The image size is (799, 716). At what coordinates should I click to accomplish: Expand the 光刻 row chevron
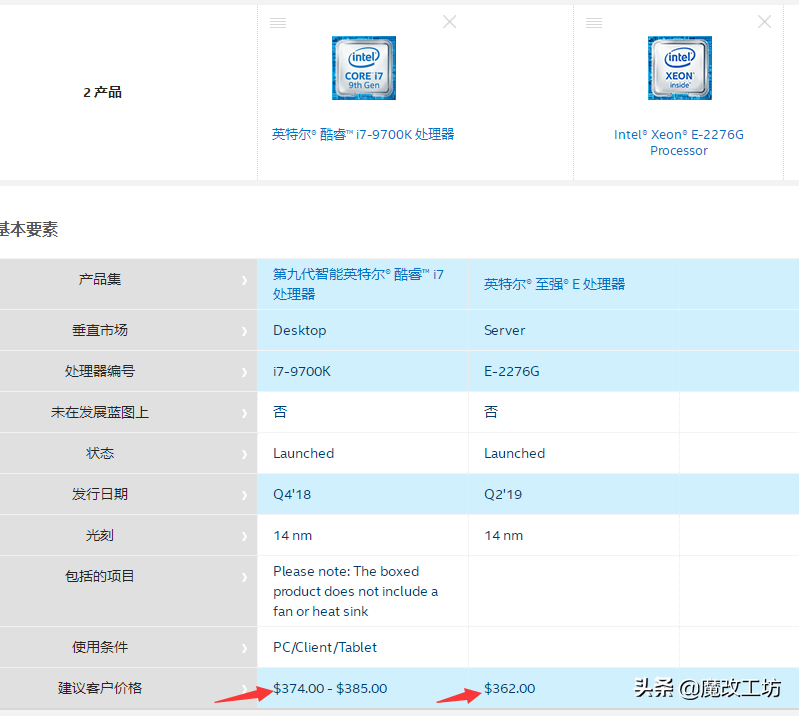pyautogui.click(x=245, y=536)
